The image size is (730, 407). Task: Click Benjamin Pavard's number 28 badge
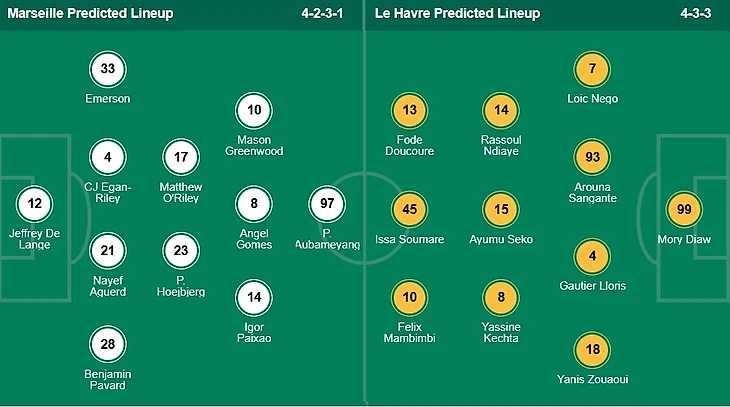tap(108, 345)
